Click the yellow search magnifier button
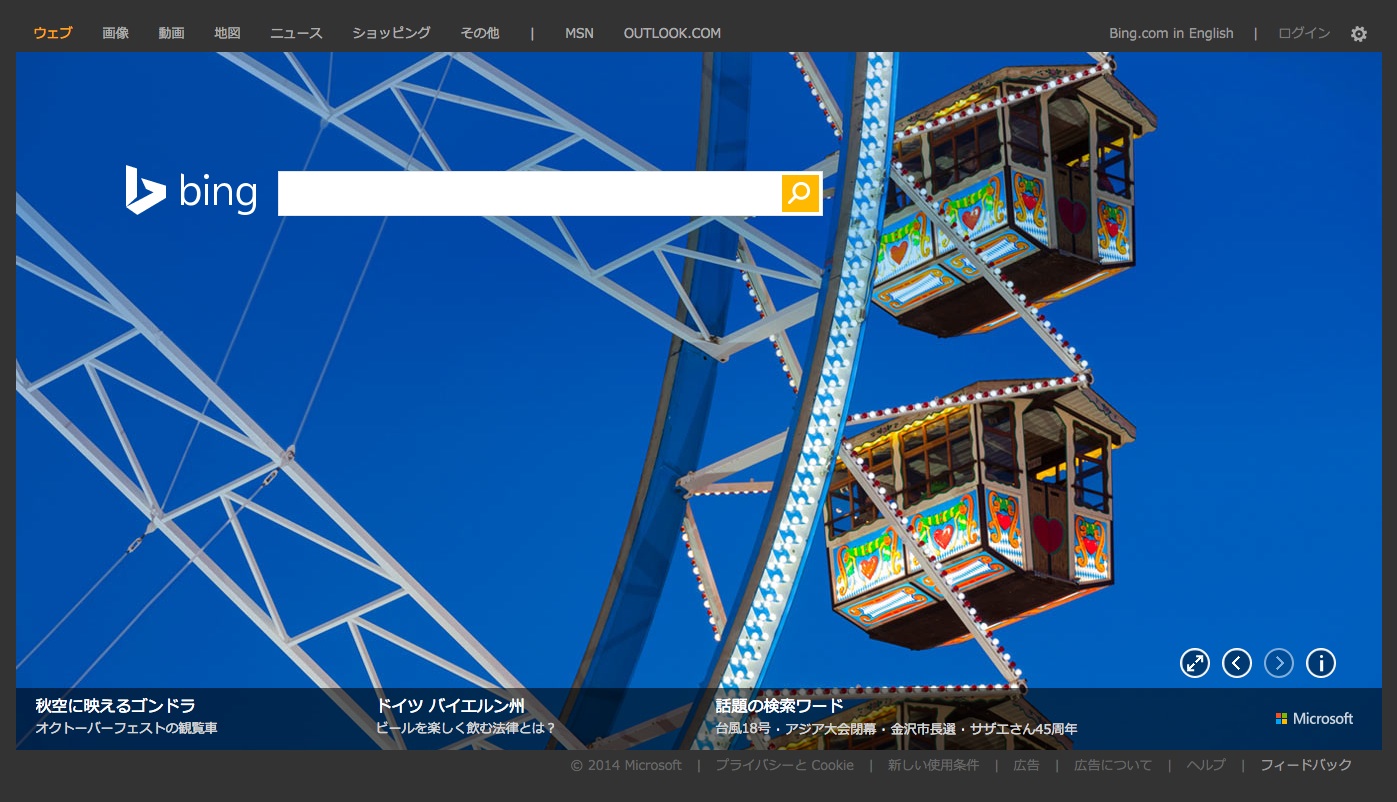The width and height of the screenshot is (1397, 802). tap(800, 193)
